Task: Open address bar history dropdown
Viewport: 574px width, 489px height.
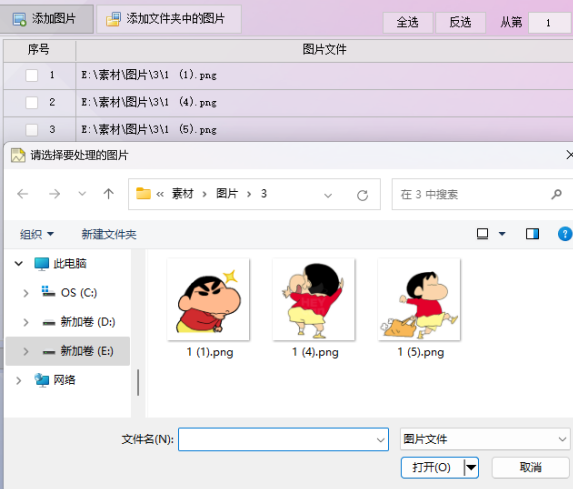Action: coord(328,195)
